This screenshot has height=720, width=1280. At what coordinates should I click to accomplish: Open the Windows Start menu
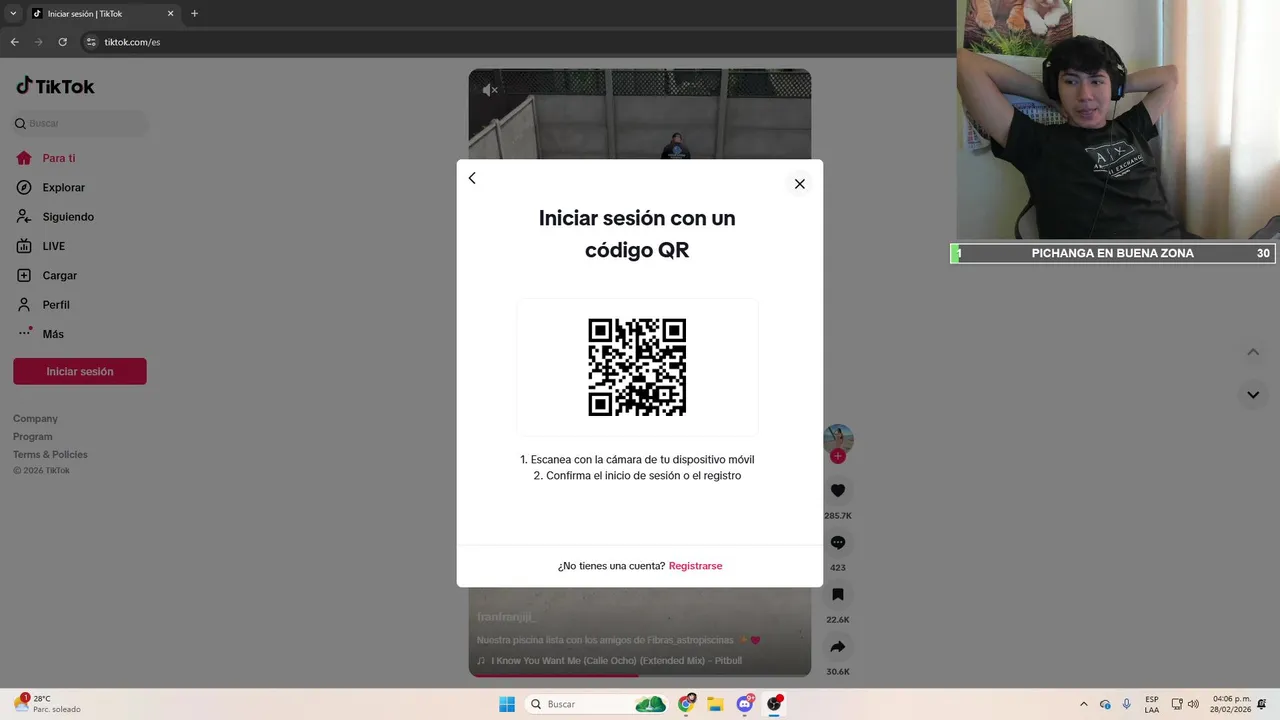(507, 704)
